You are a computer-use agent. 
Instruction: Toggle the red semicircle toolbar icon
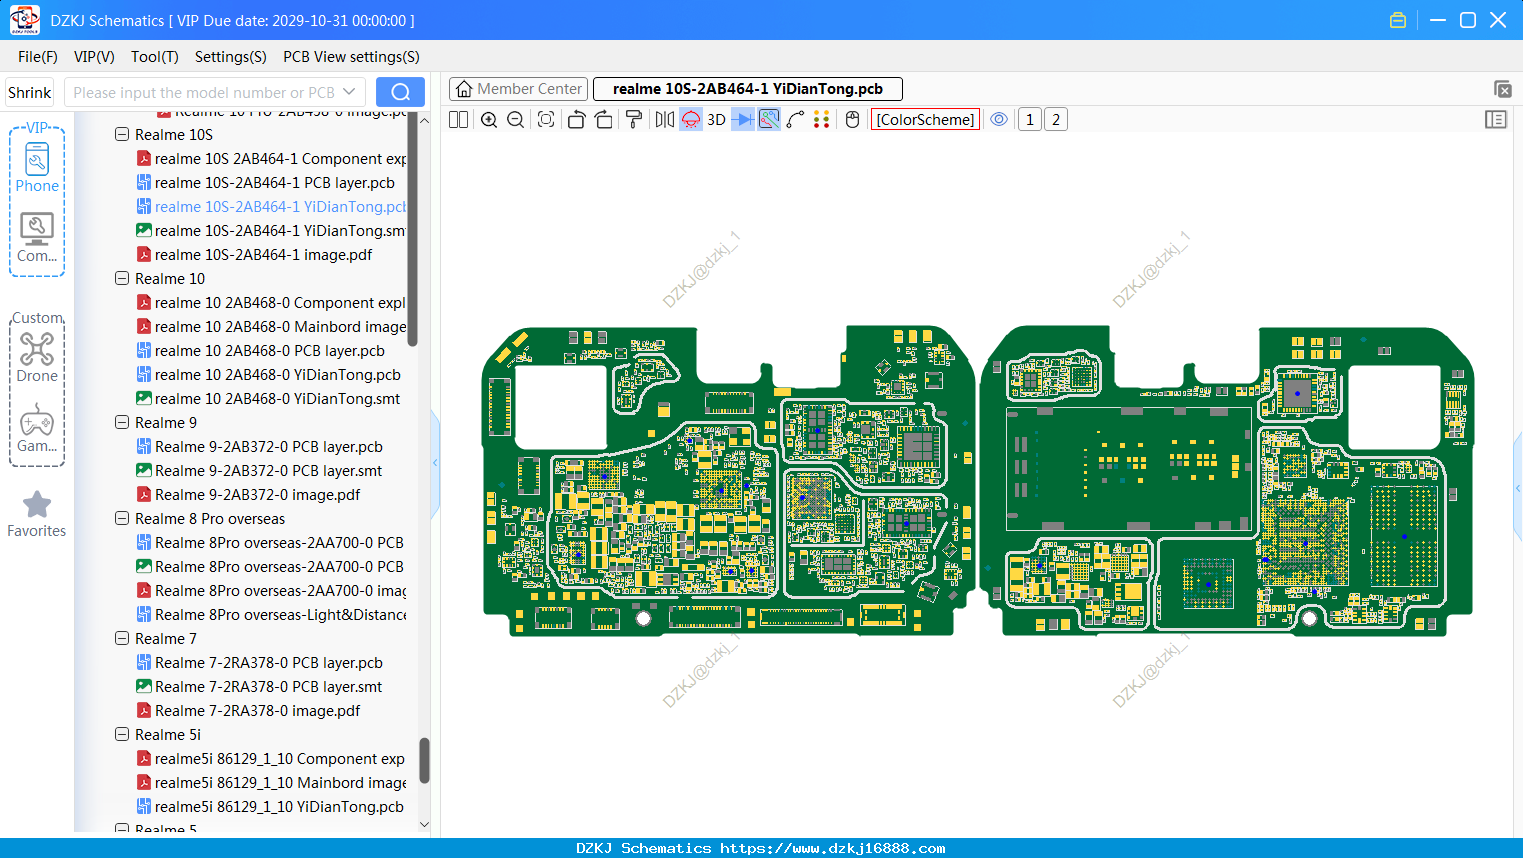pos(691,120)
